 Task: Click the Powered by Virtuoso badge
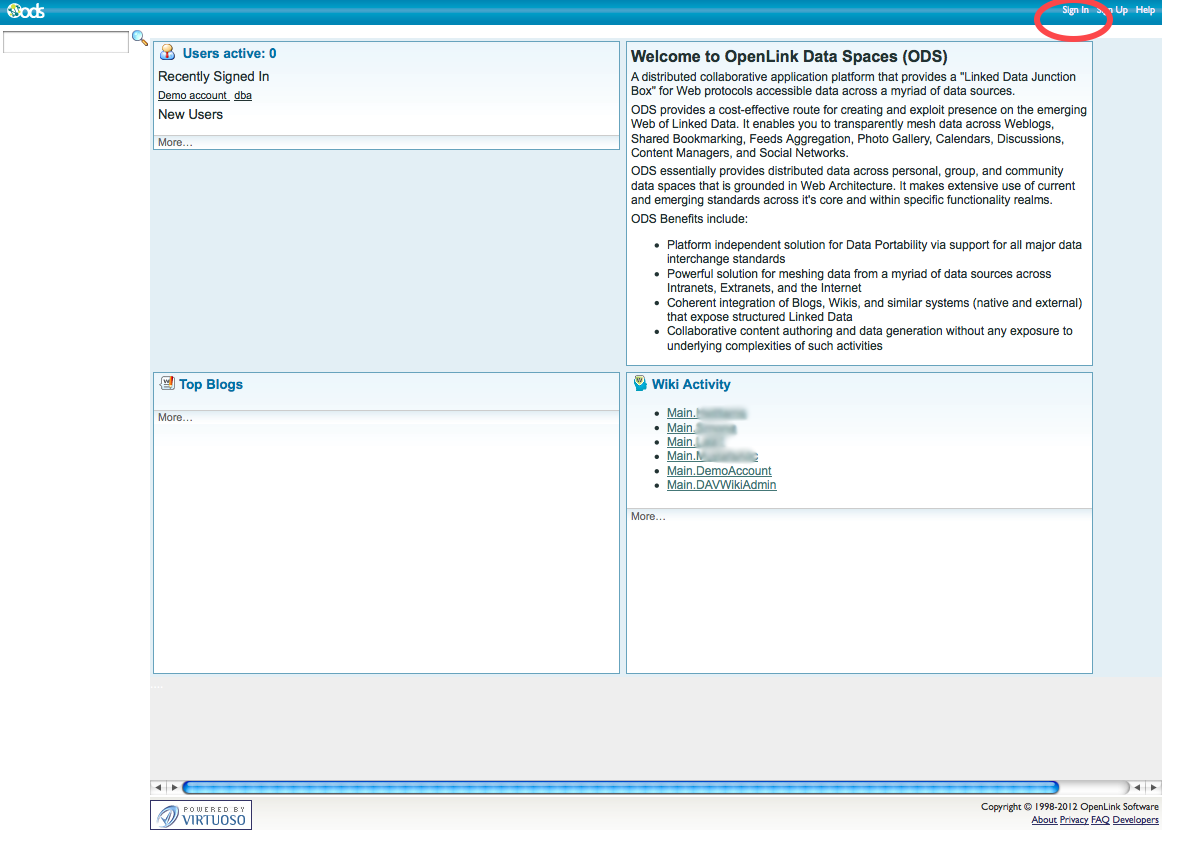pos(201,815)
